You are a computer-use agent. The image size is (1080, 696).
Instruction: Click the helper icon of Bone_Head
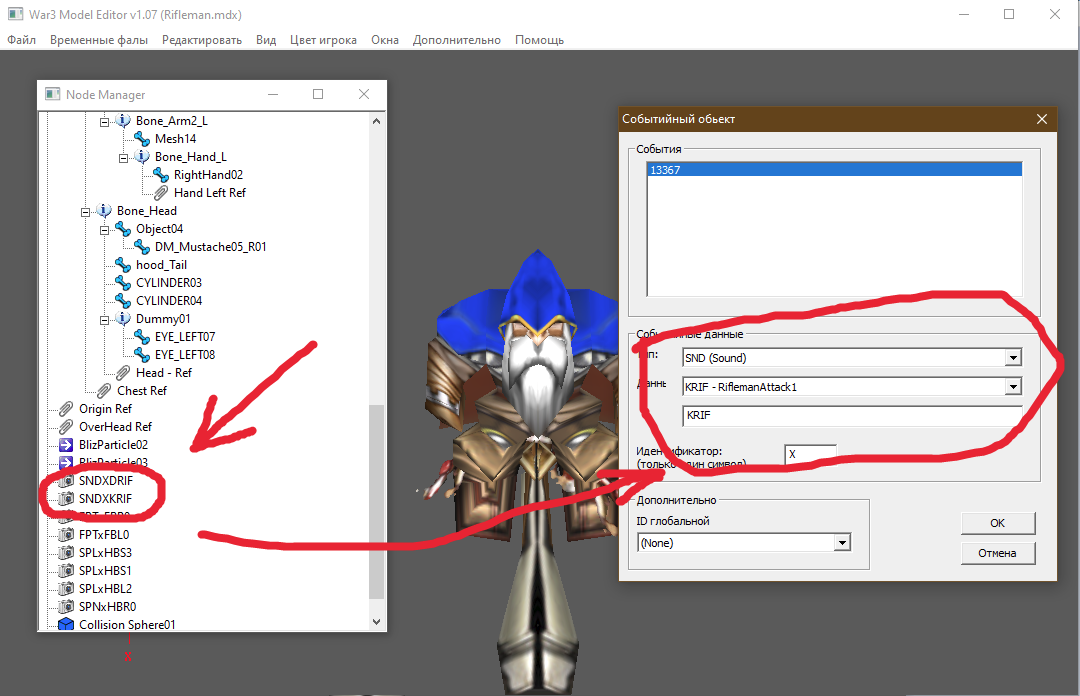(104, 210)
